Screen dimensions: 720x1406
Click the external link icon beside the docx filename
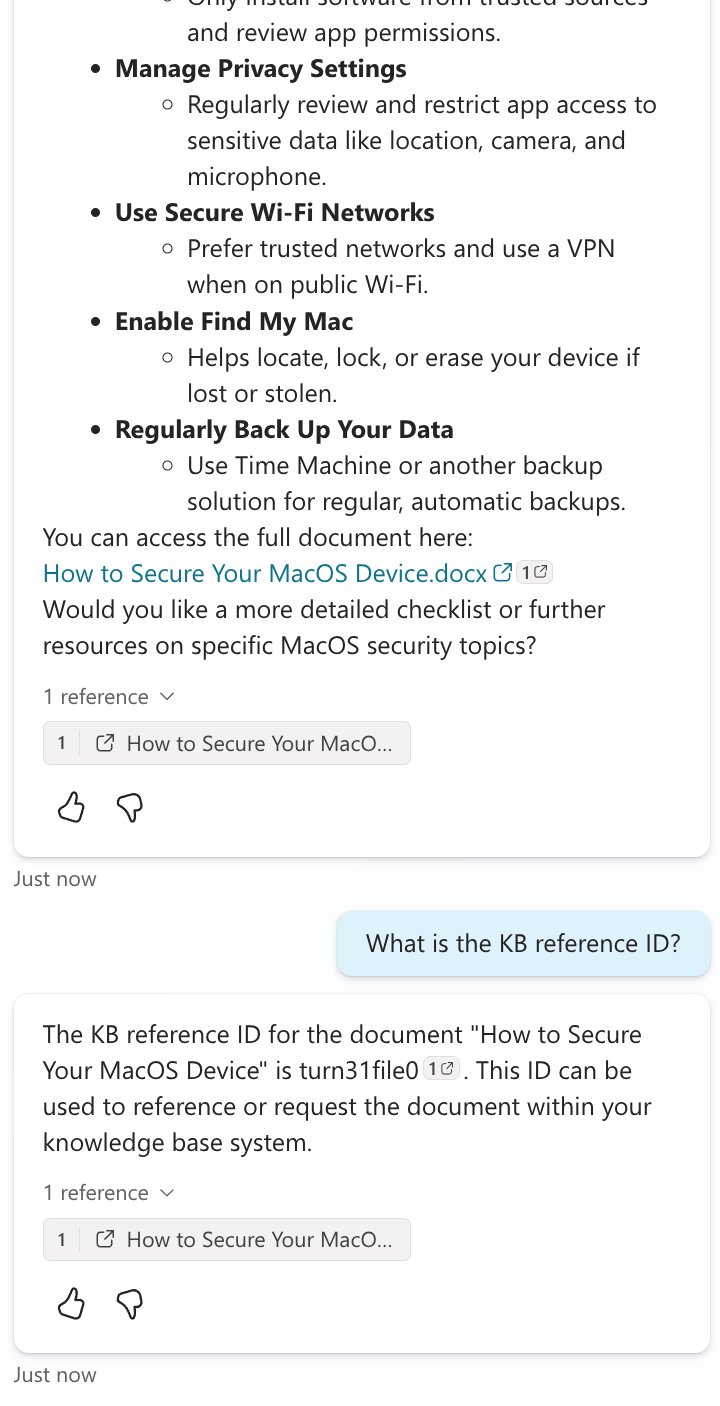501,572
